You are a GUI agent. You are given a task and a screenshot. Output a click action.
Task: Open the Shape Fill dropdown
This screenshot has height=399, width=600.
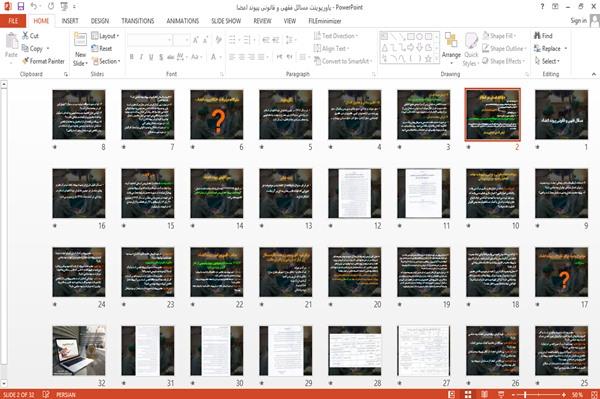[x=499, y=36]
